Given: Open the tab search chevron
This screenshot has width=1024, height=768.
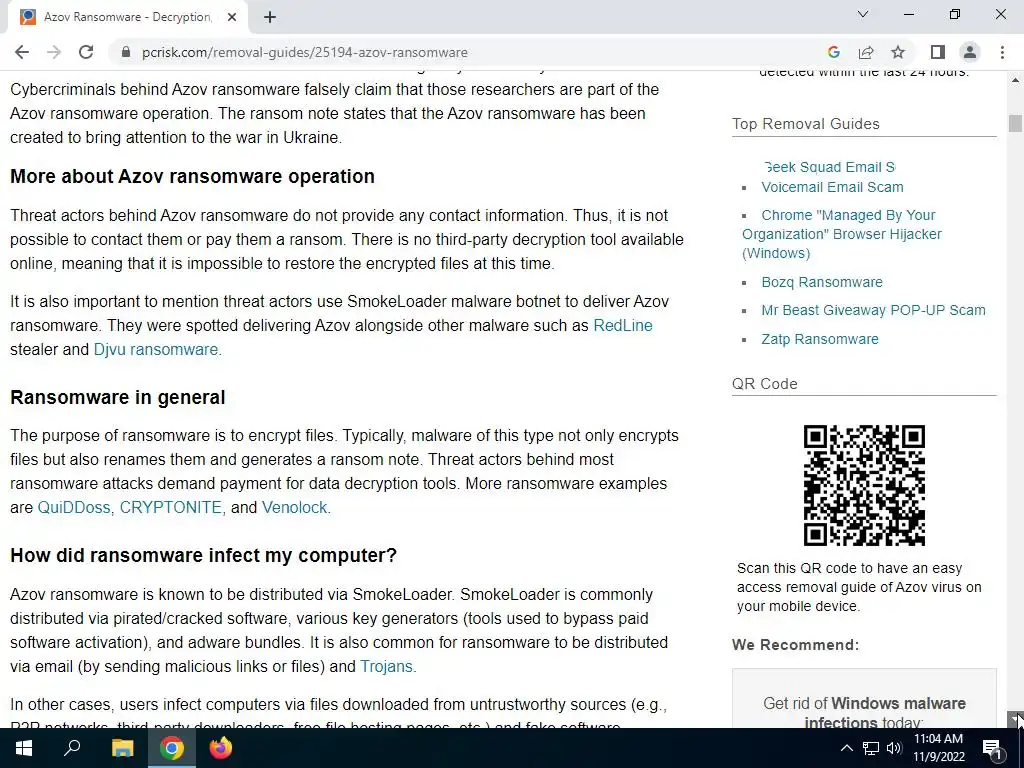Looking at the screenshot, I should pos(863,14).
